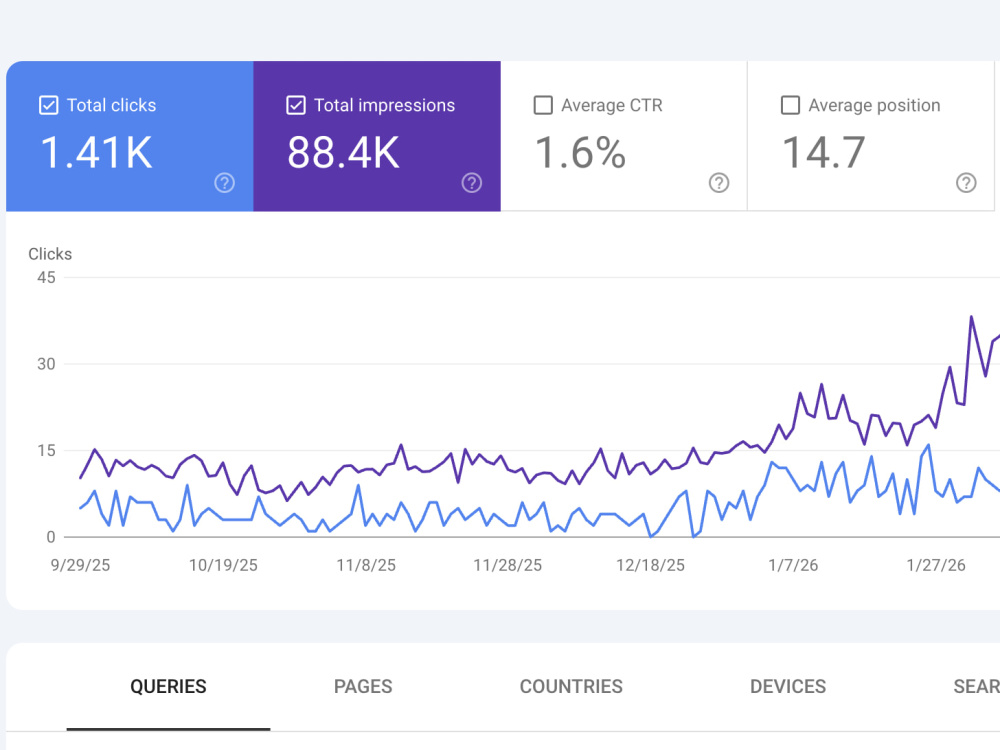The height and width of the screenshot is (750, 1000).
Task: Click the 30 y-axis value
Action: [46, 364]
